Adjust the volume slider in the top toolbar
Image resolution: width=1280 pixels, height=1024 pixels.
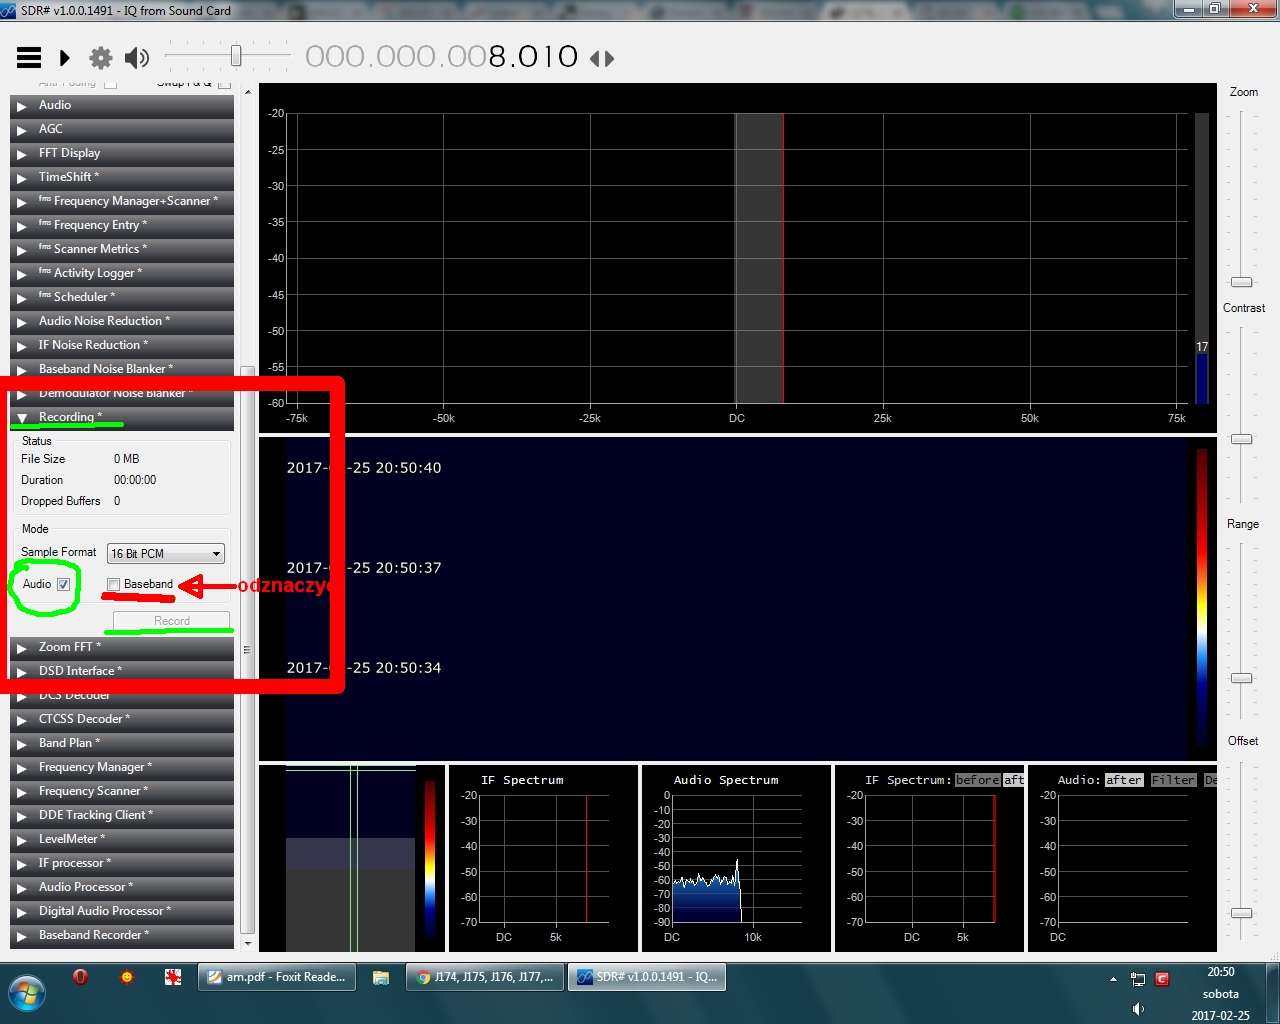coord(236,55)
